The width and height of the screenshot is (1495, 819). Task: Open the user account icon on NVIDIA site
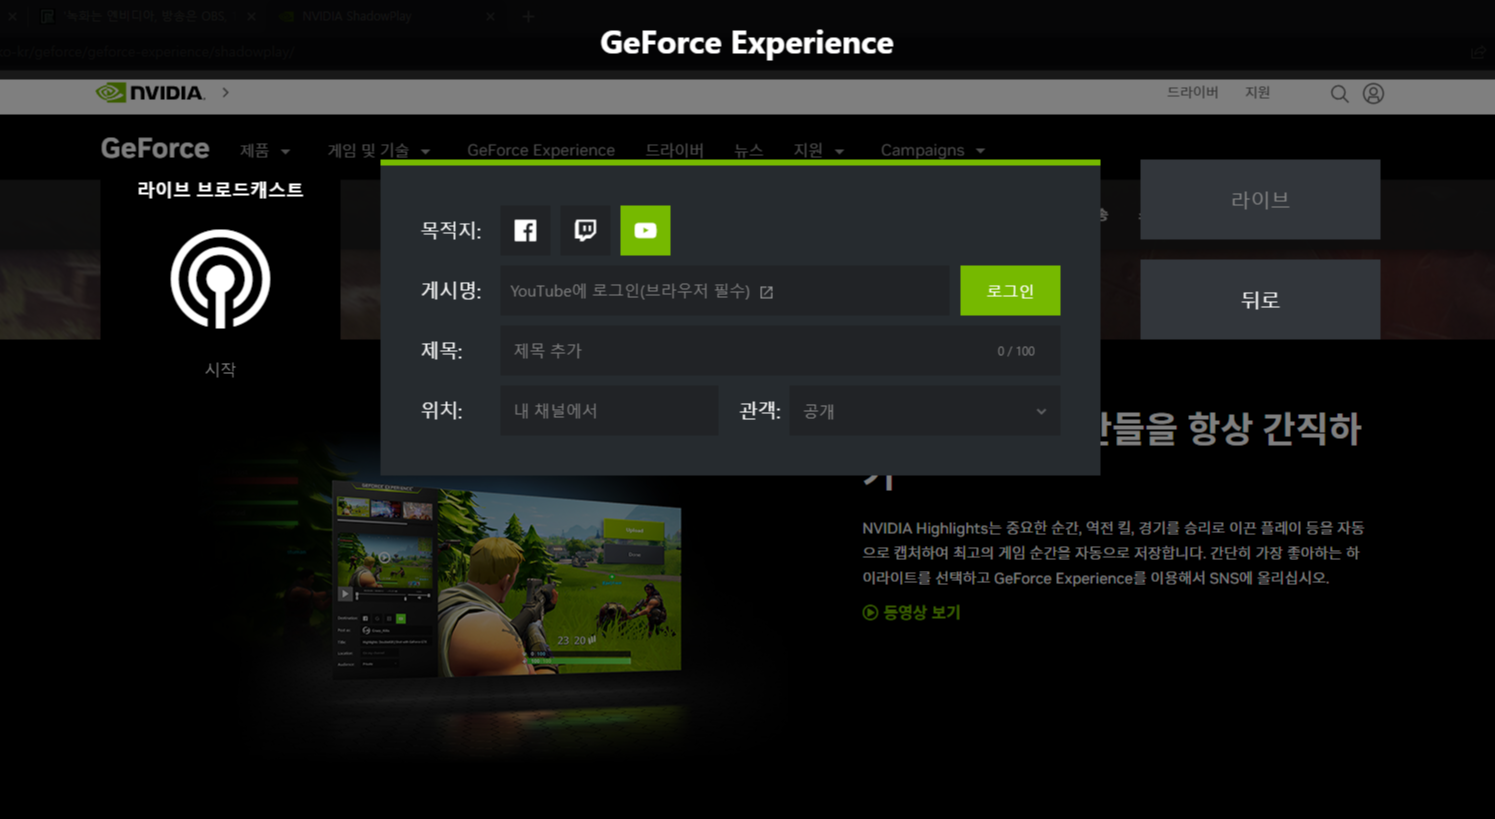[x=1373, y=93]
